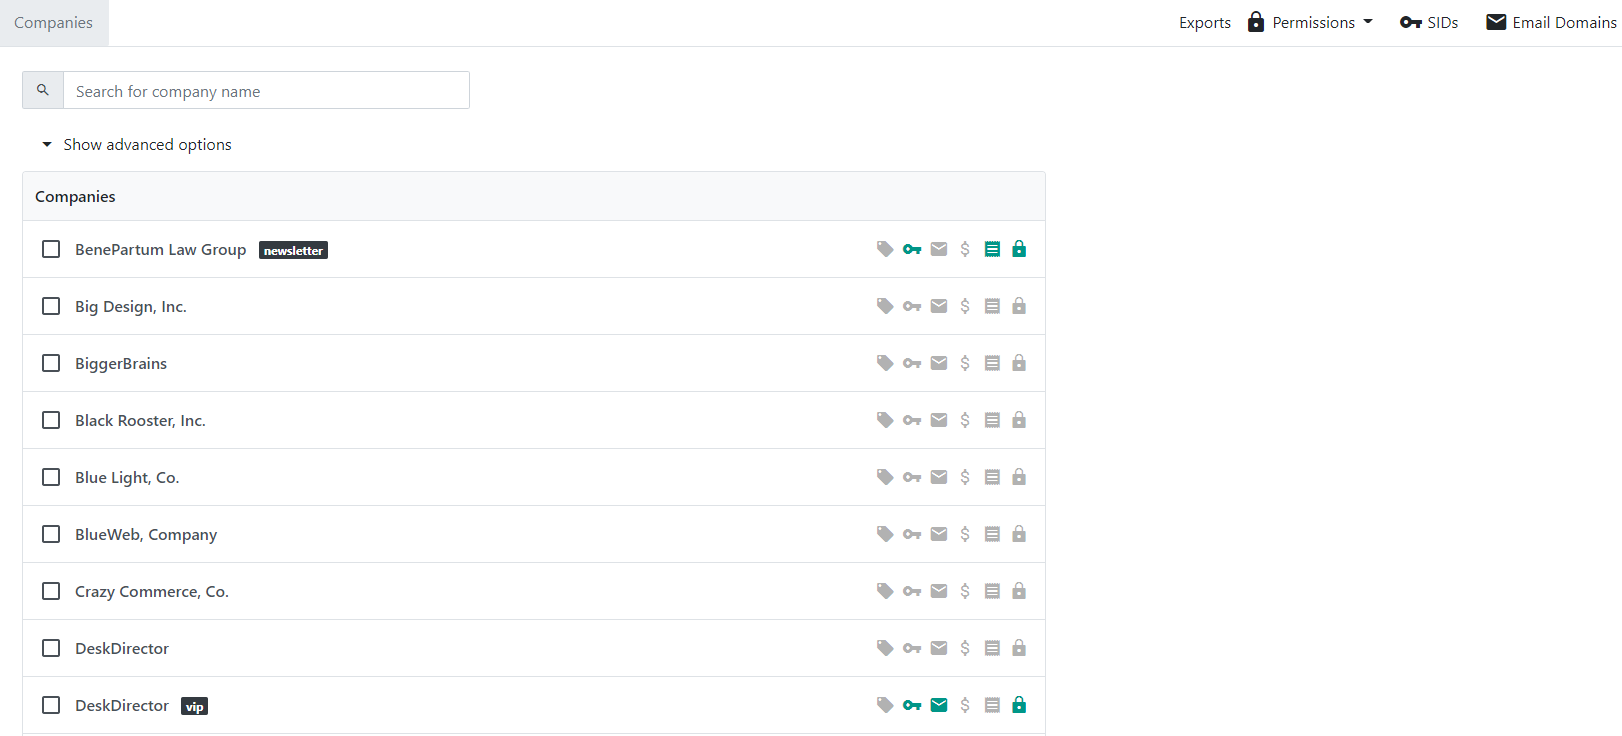Click the lock icon for Black Rooster, Inc.
This screenshot has width=1622, height=736.
pyautogui.click(x=1019, y=420)
